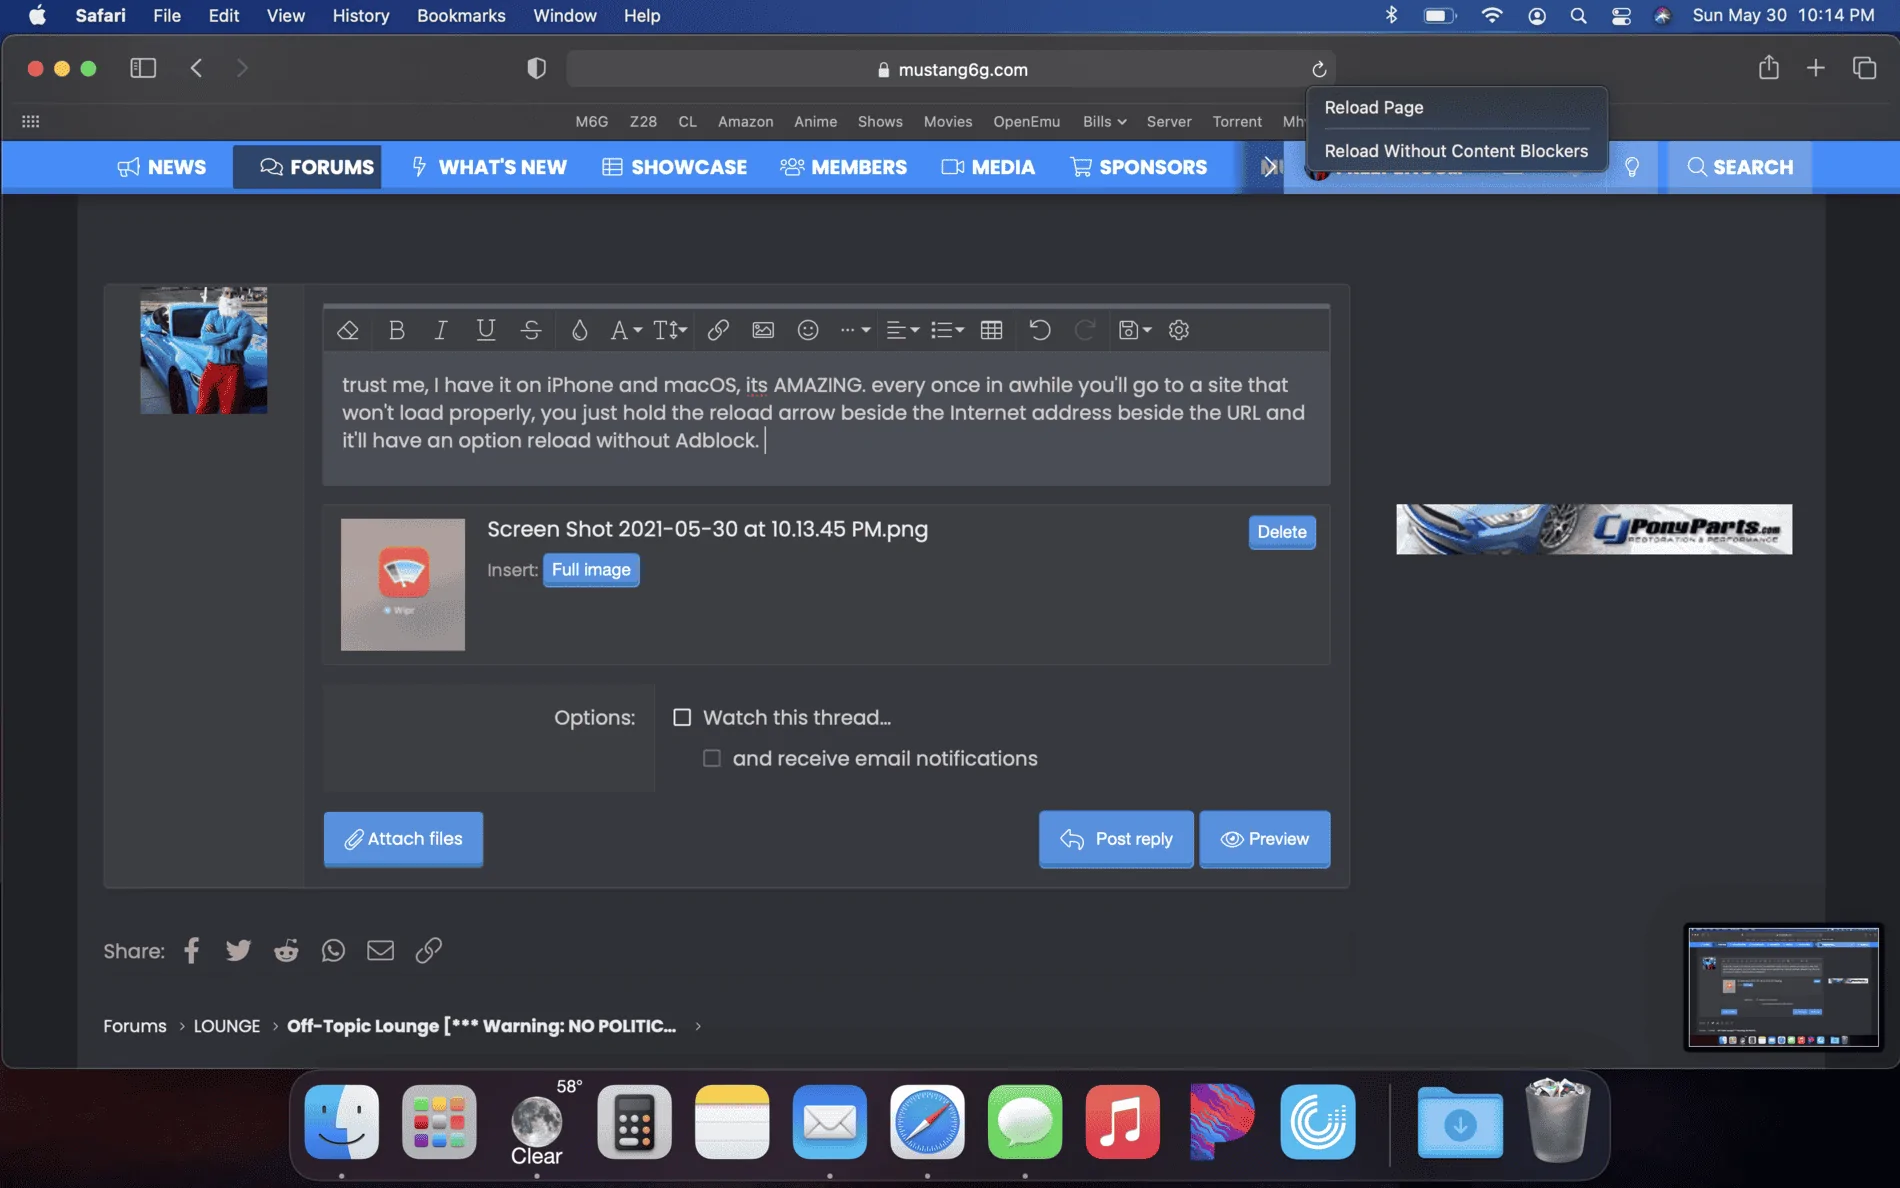The height and width of the screenshot is (1188, 1900).
Task: Open font size dropdown
Action: coord(670,330)
